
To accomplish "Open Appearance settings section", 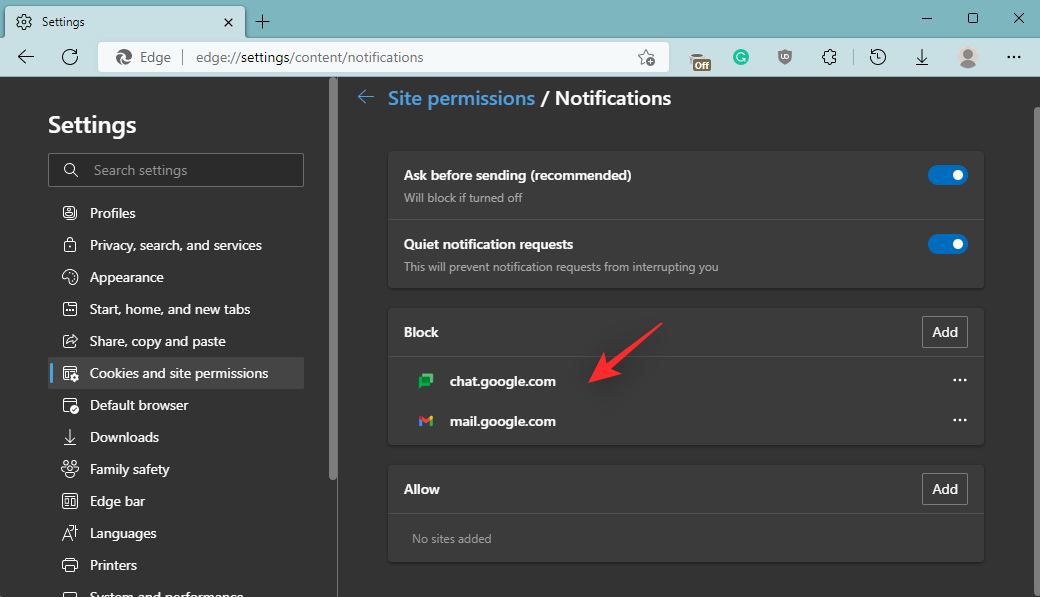I will [x=126, y=277].
